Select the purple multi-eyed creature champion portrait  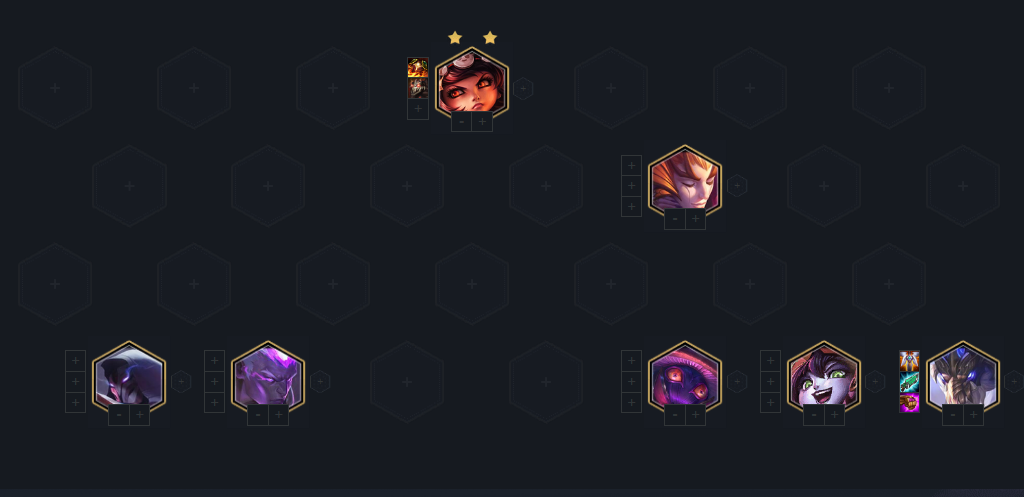(684, 377)
